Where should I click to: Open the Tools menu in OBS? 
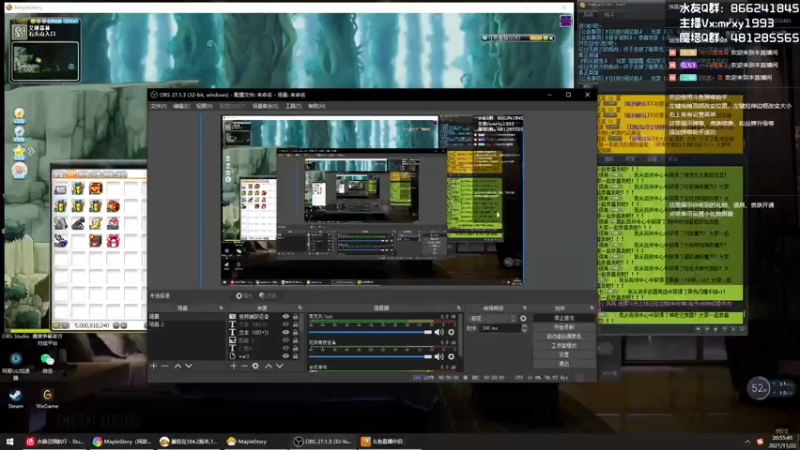coord(293,106)
